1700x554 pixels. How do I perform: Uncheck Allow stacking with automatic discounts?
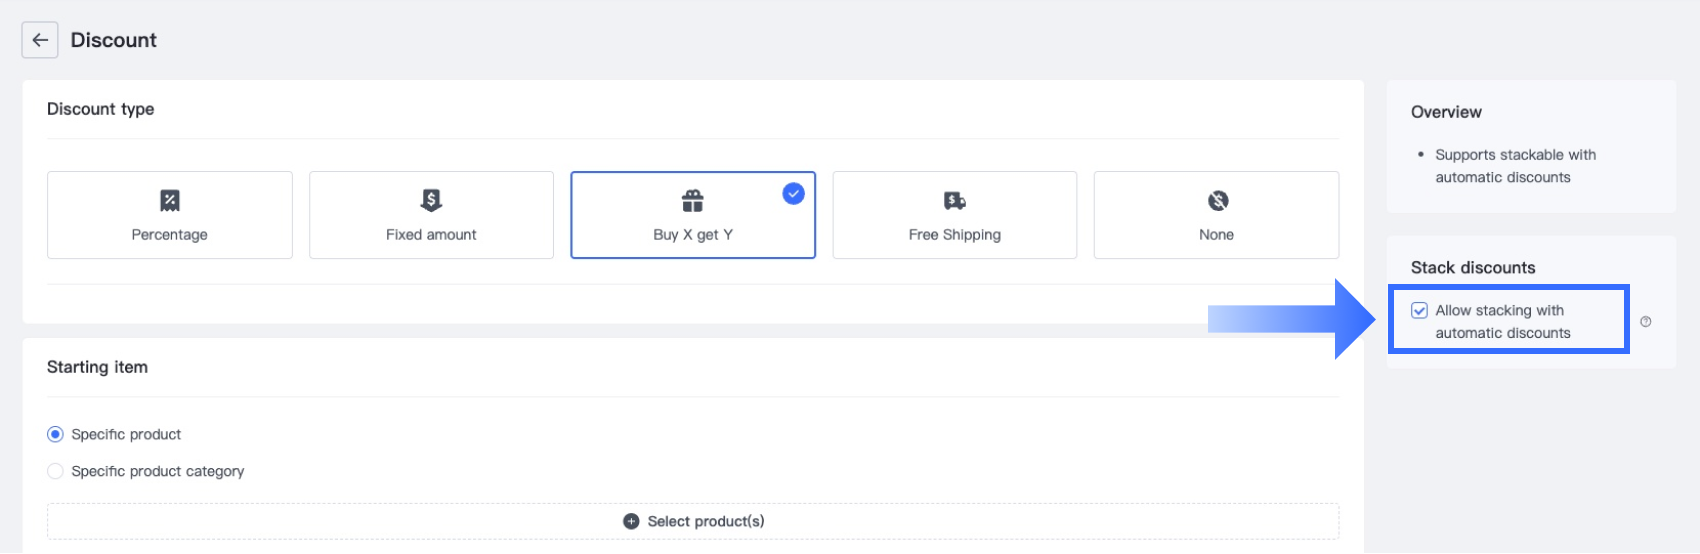click(x=1419, y=311)
